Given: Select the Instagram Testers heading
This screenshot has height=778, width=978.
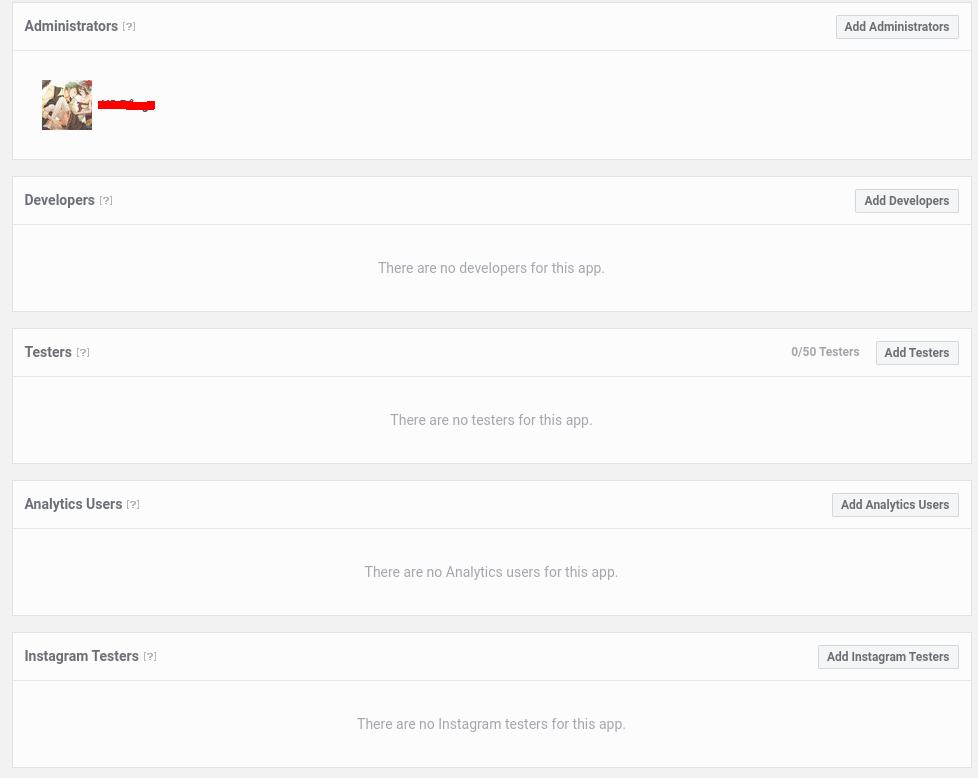Looking at the screenshot, I should click(x=81, y=656).
